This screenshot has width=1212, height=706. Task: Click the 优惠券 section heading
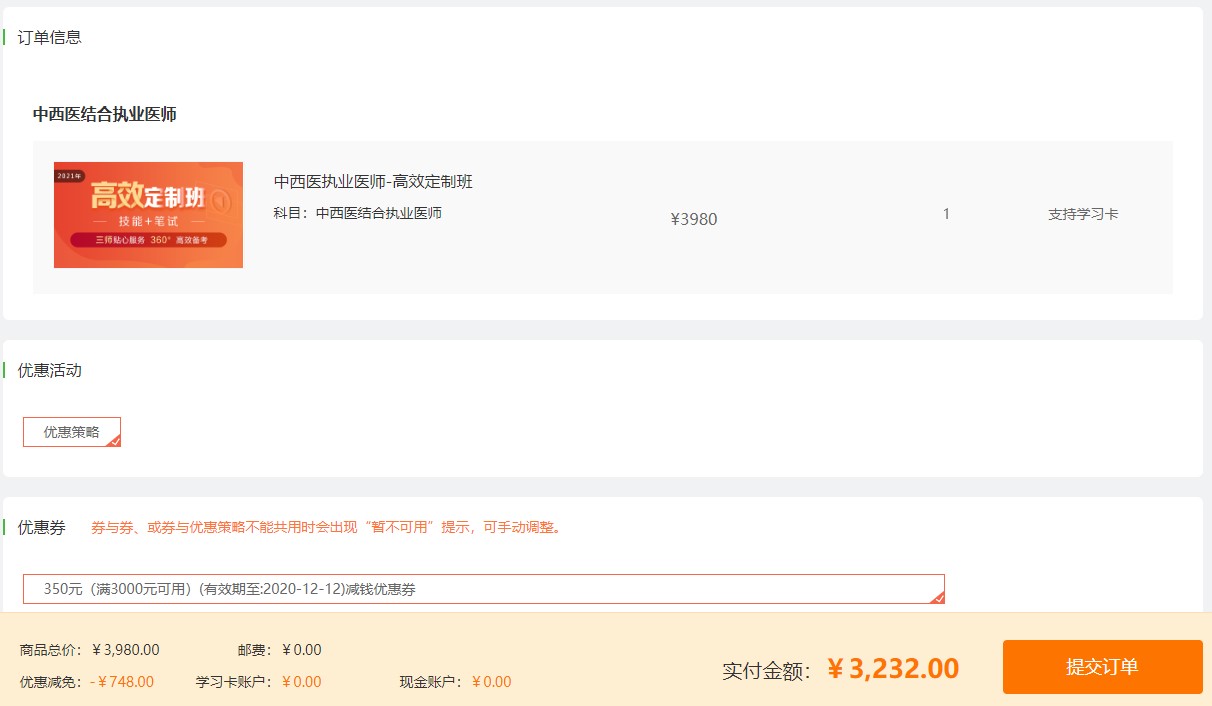click(42, 528)
